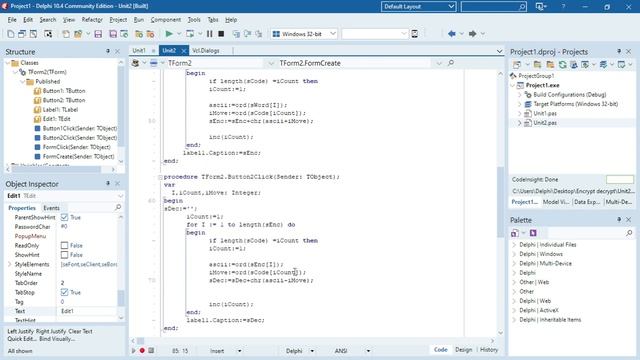Switch to the Design view tab
The image size is (640, 360).
click(464, 350)
